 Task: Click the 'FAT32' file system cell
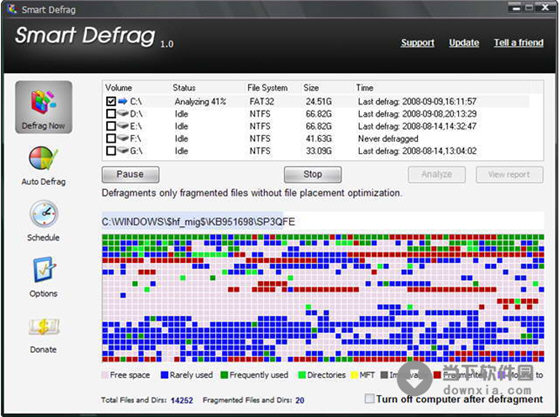[262, 101]
